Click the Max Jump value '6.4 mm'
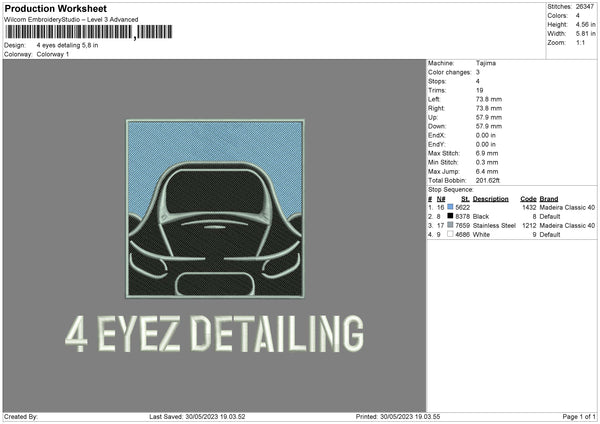The height and width of the screenshot is (424, 600). coord(487,171)
